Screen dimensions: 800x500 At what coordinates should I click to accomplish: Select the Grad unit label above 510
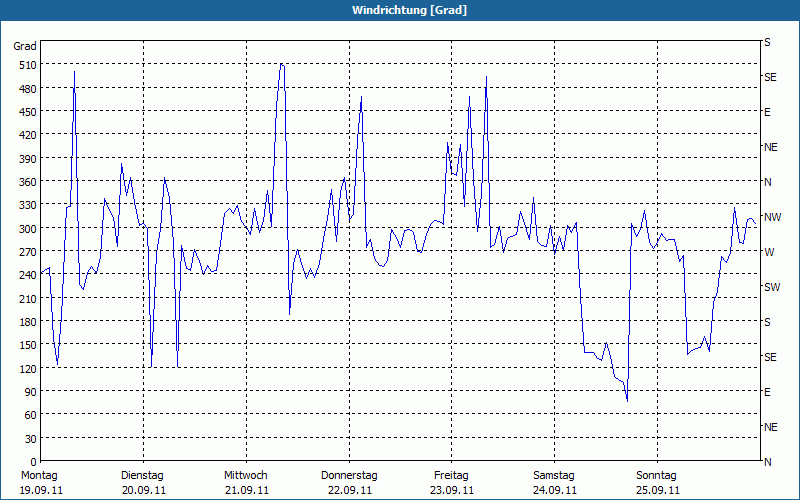click(x=25, y=46)
